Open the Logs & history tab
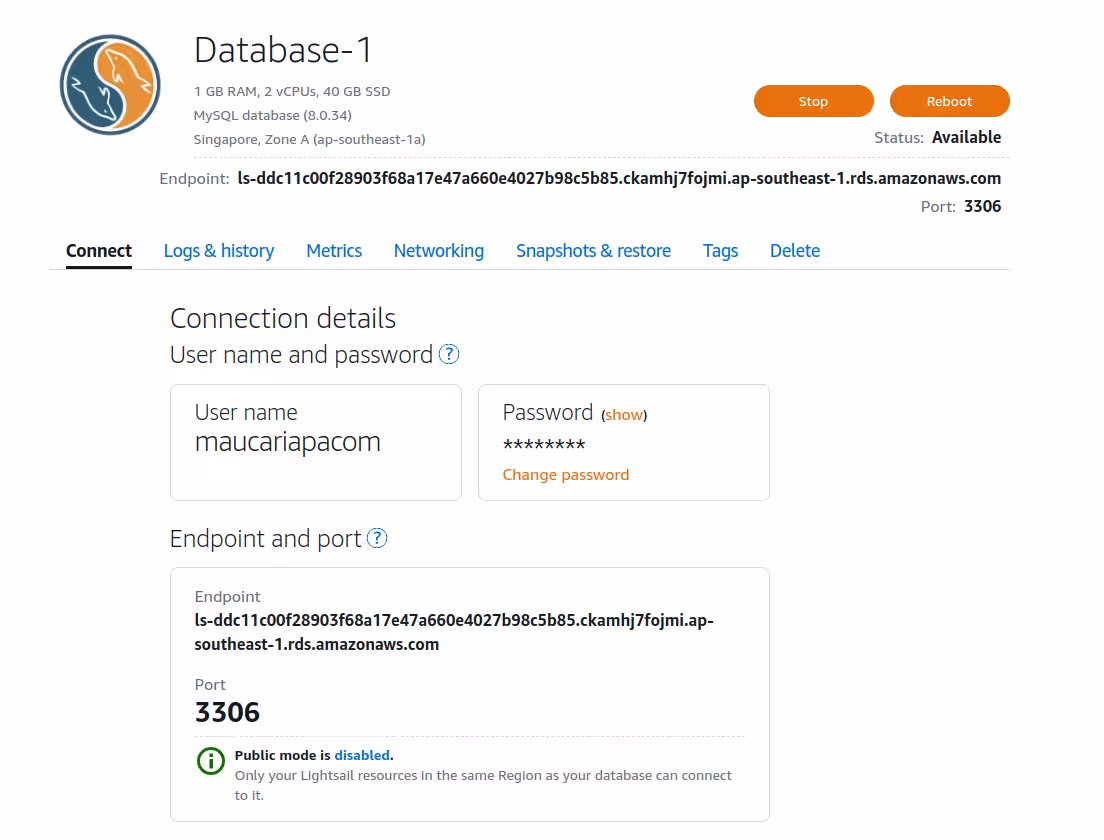Viewport: 1104px width, 840px height. 219,251
